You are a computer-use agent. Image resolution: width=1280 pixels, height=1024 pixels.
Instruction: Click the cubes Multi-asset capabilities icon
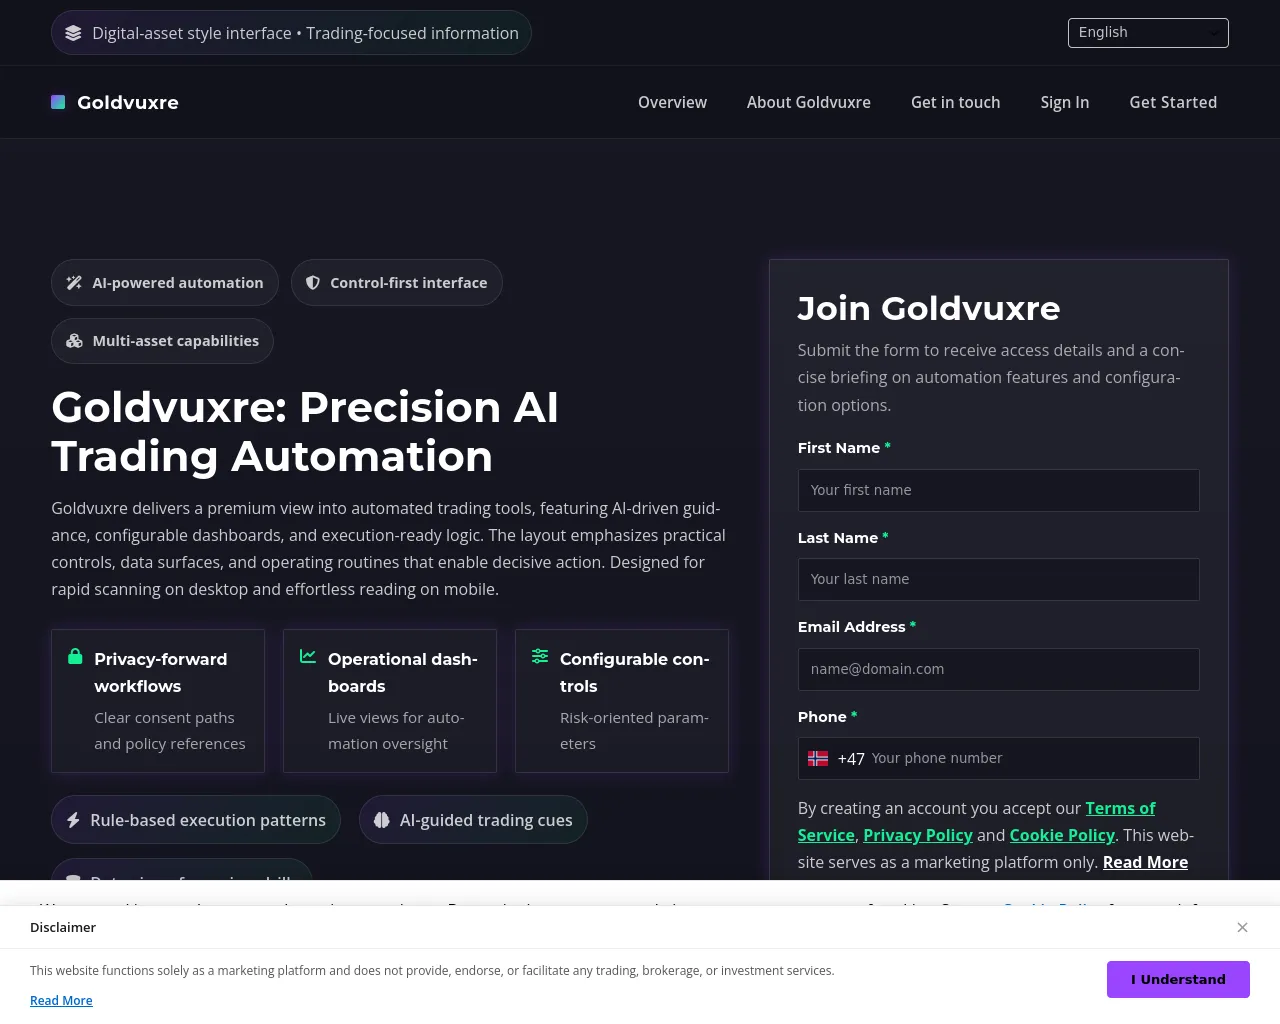(x=74, y=341)
